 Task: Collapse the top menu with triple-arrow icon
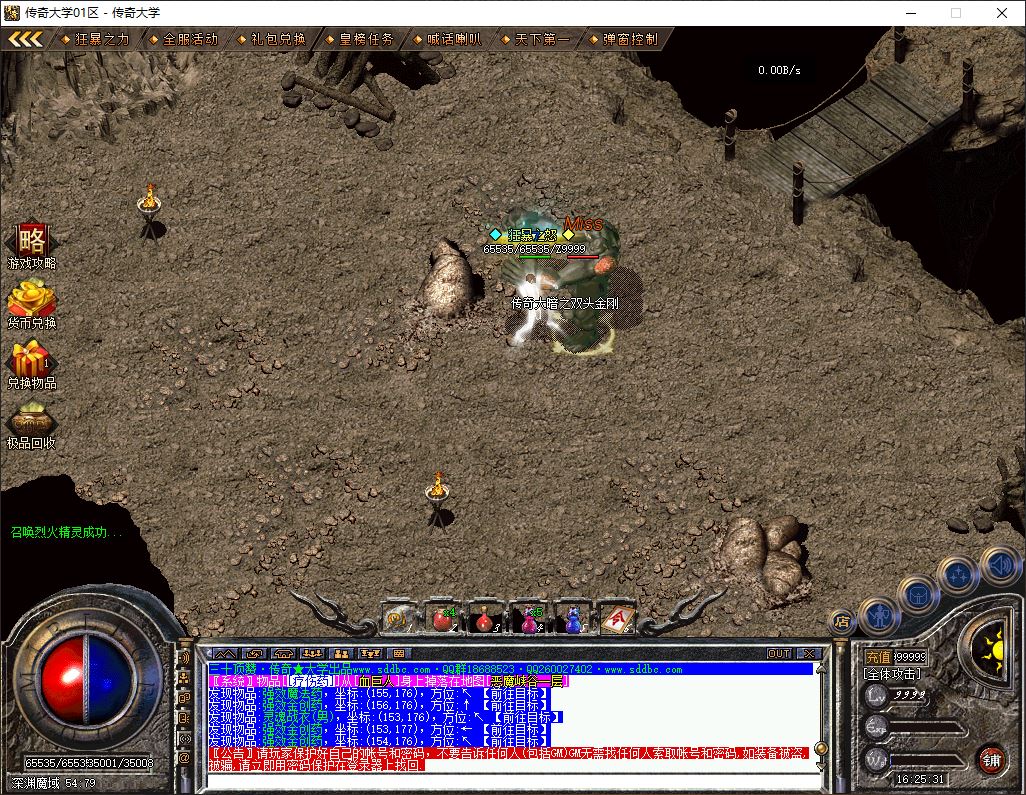click(x=25, y=39)
